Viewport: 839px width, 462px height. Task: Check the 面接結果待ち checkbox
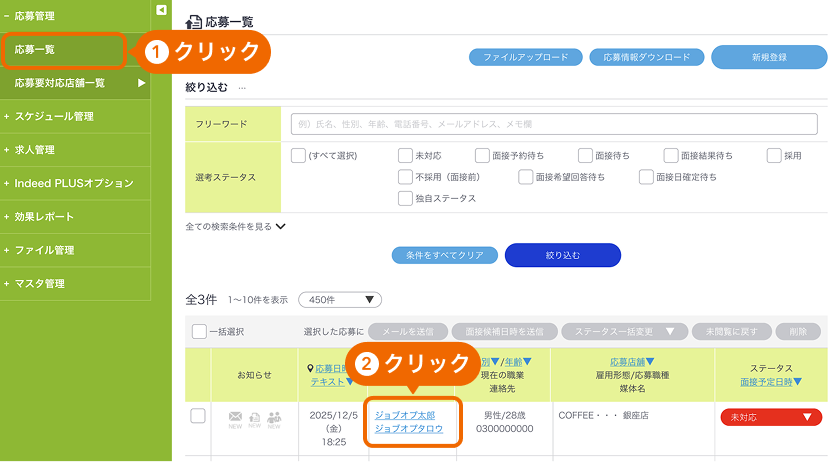[671, 156]
